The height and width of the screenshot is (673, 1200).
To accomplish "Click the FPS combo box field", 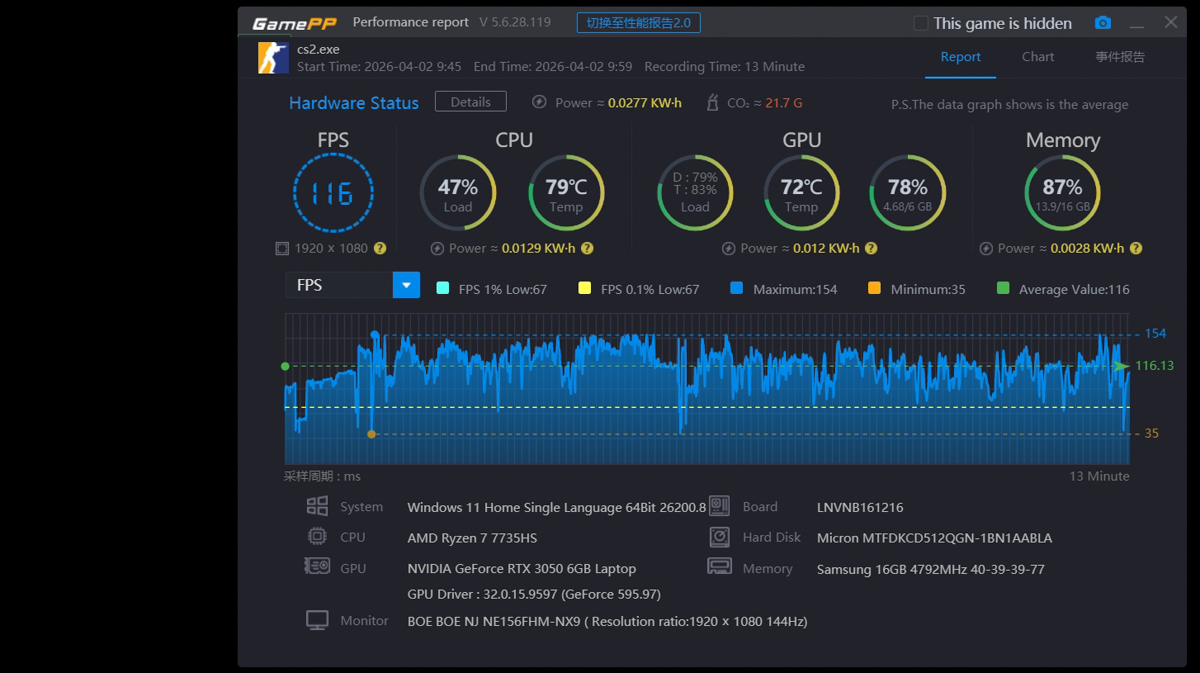I will tap(338, 285).
